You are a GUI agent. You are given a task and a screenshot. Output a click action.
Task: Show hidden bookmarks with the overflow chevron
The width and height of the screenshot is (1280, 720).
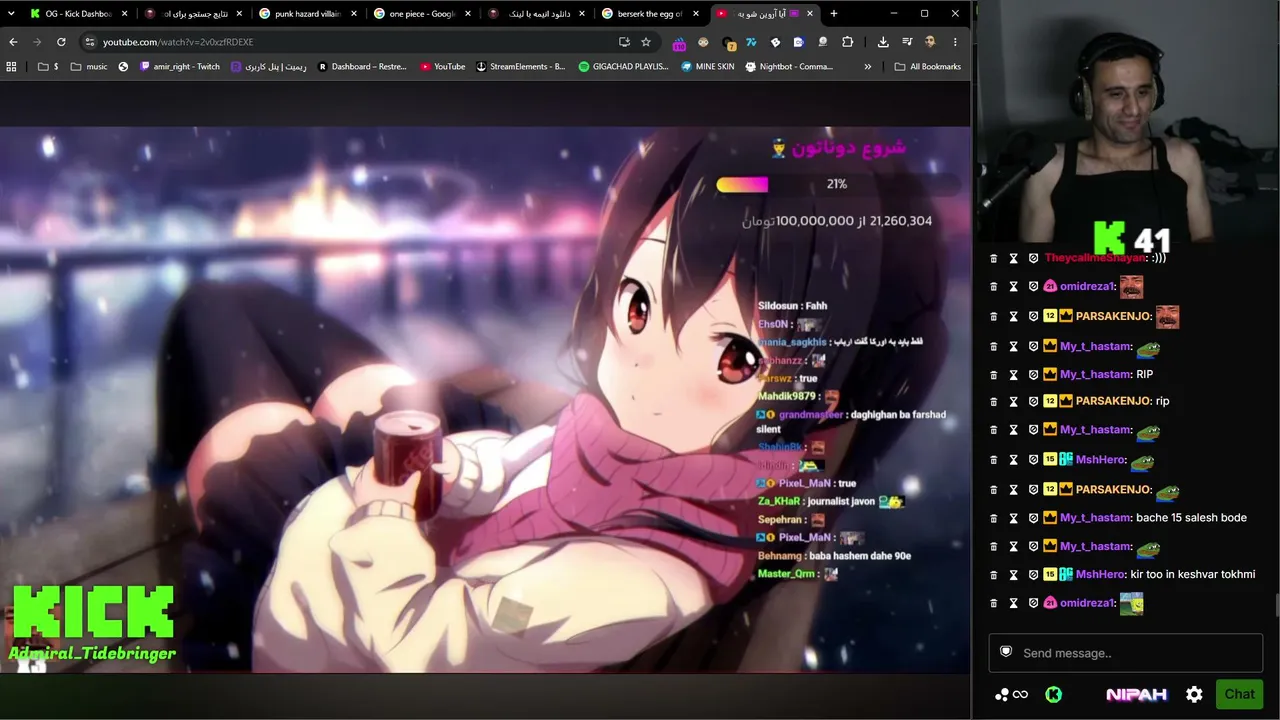point(868,67)
